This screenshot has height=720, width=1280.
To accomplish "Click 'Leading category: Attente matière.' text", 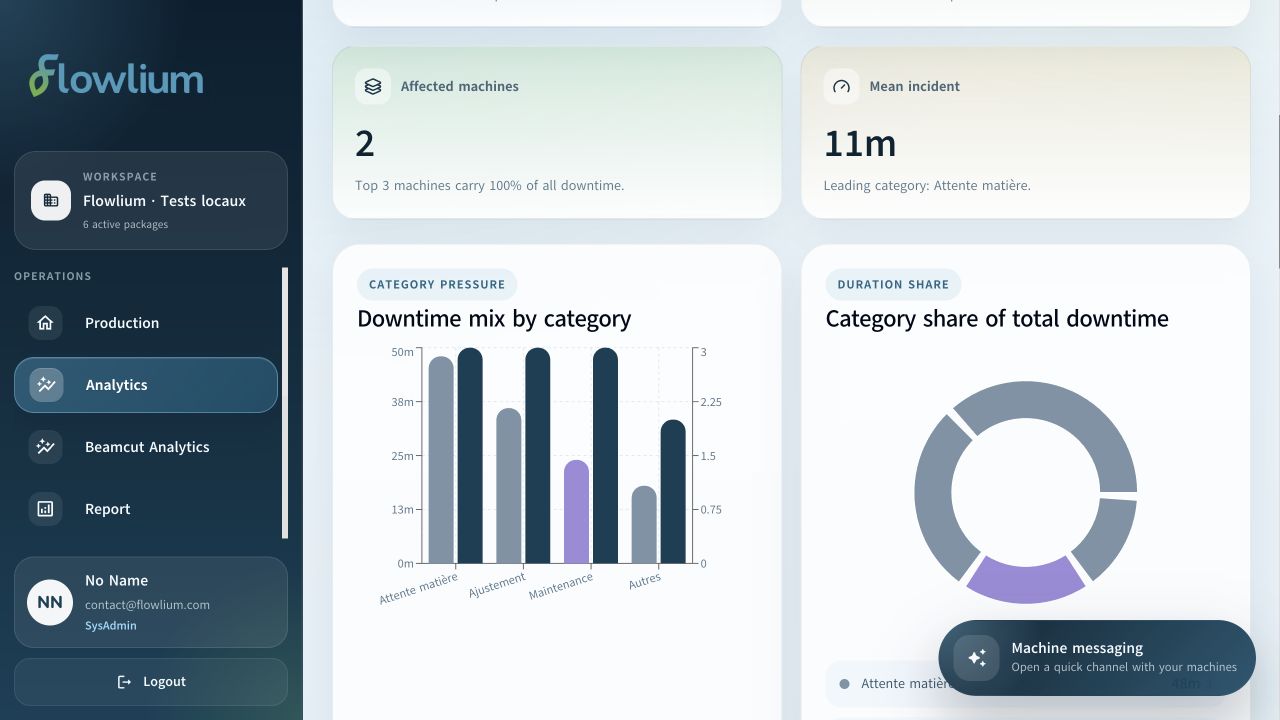I will (927, 185).
